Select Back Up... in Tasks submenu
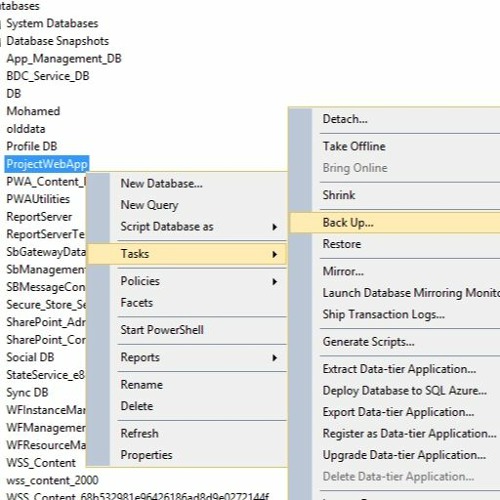 pyautogui.click(x=395, y=223)
